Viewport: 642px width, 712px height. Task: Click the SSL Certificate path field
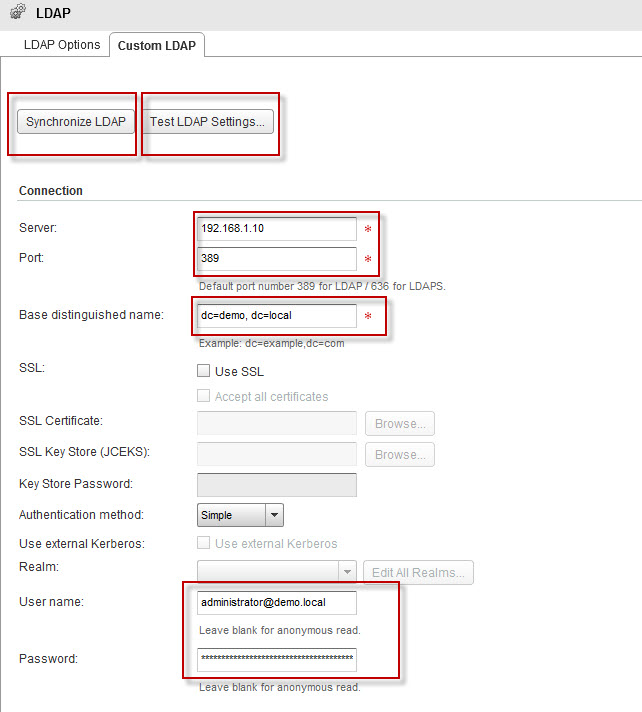[x=277, y=423]
